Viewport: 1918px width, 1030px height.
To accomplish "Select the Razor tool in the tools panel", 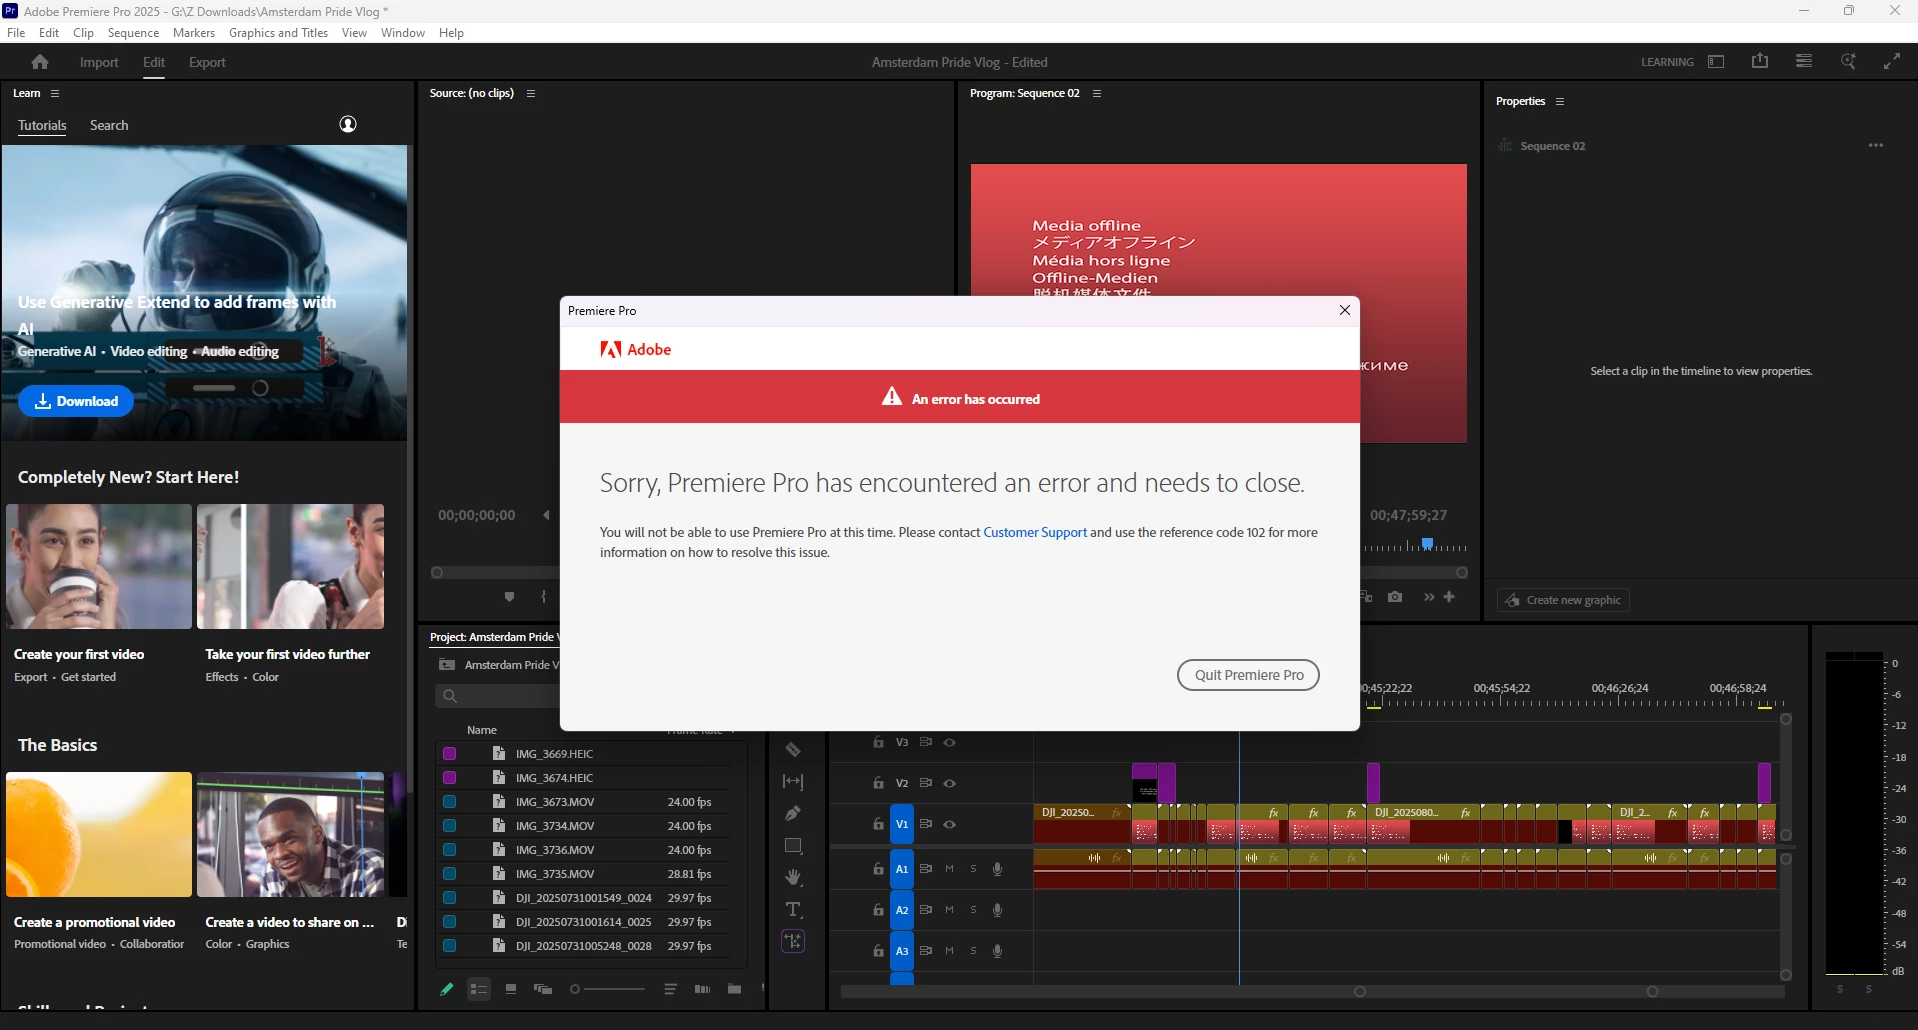I will tap(793, 750).
